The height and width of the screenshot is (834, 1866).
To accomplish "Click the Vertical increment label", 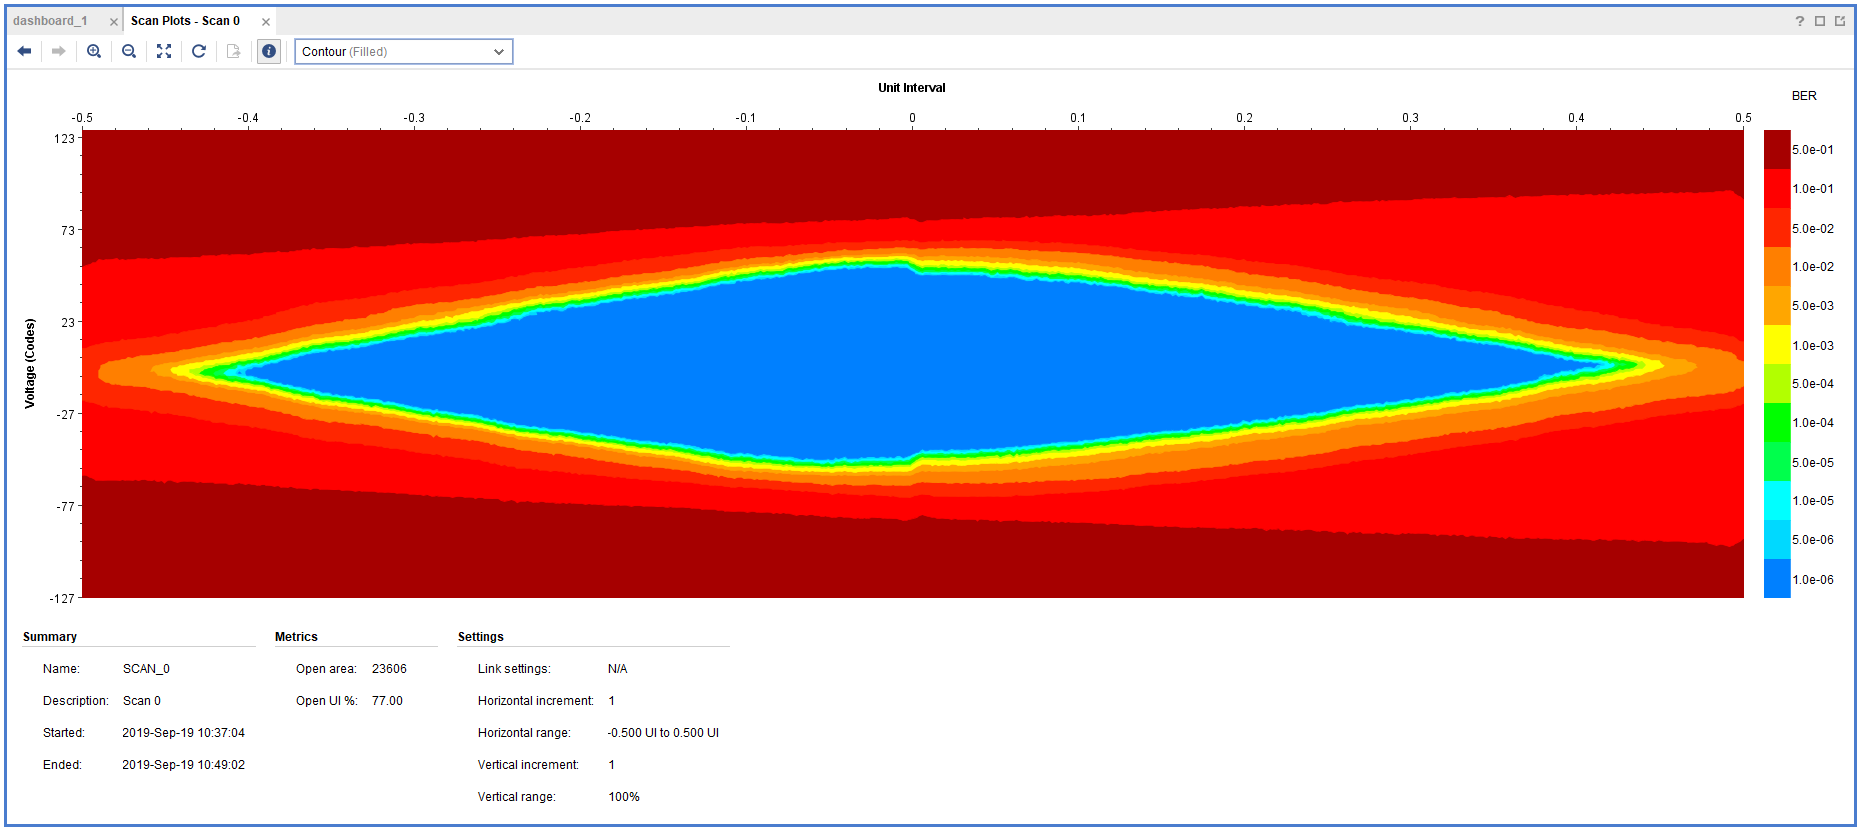I will click(528, 765).
